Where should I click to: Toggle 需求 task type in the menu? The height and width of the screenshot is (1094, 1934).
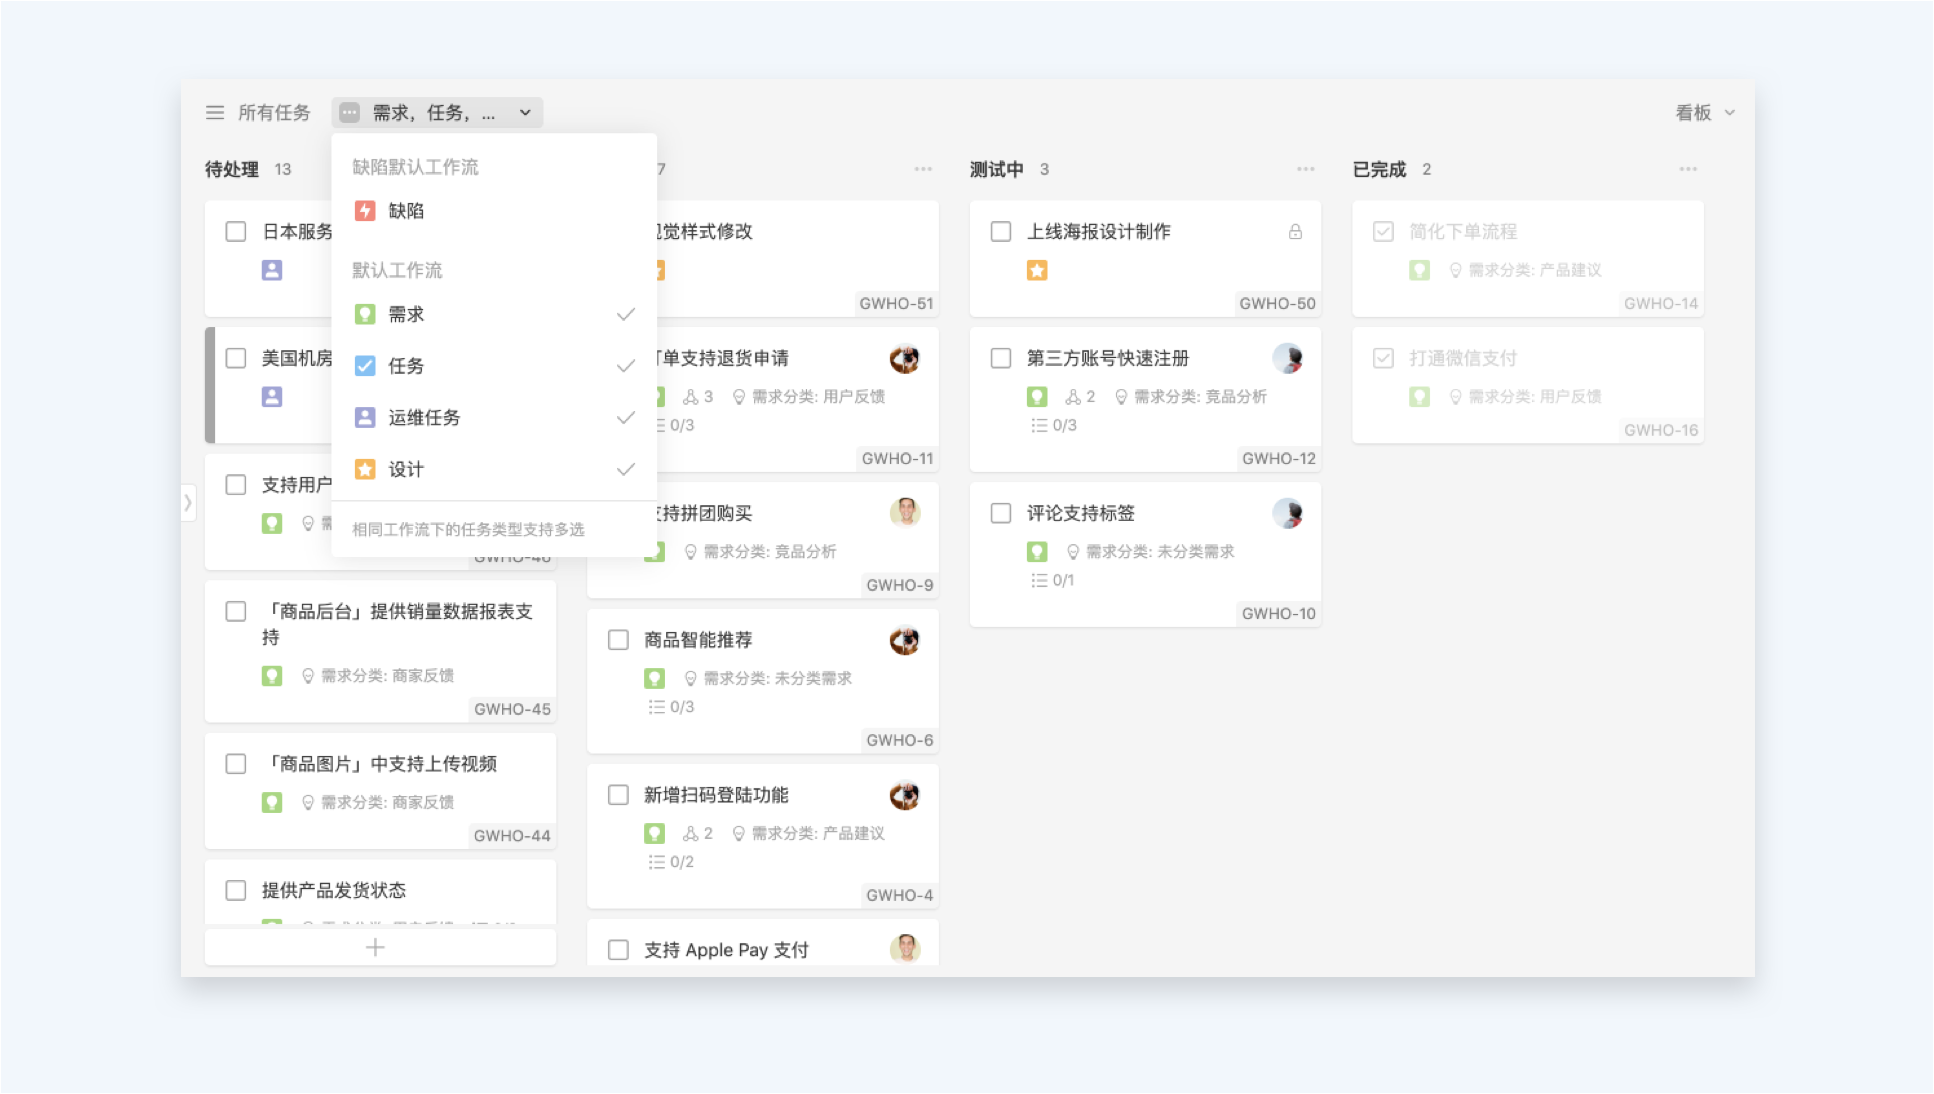point(493,315)
